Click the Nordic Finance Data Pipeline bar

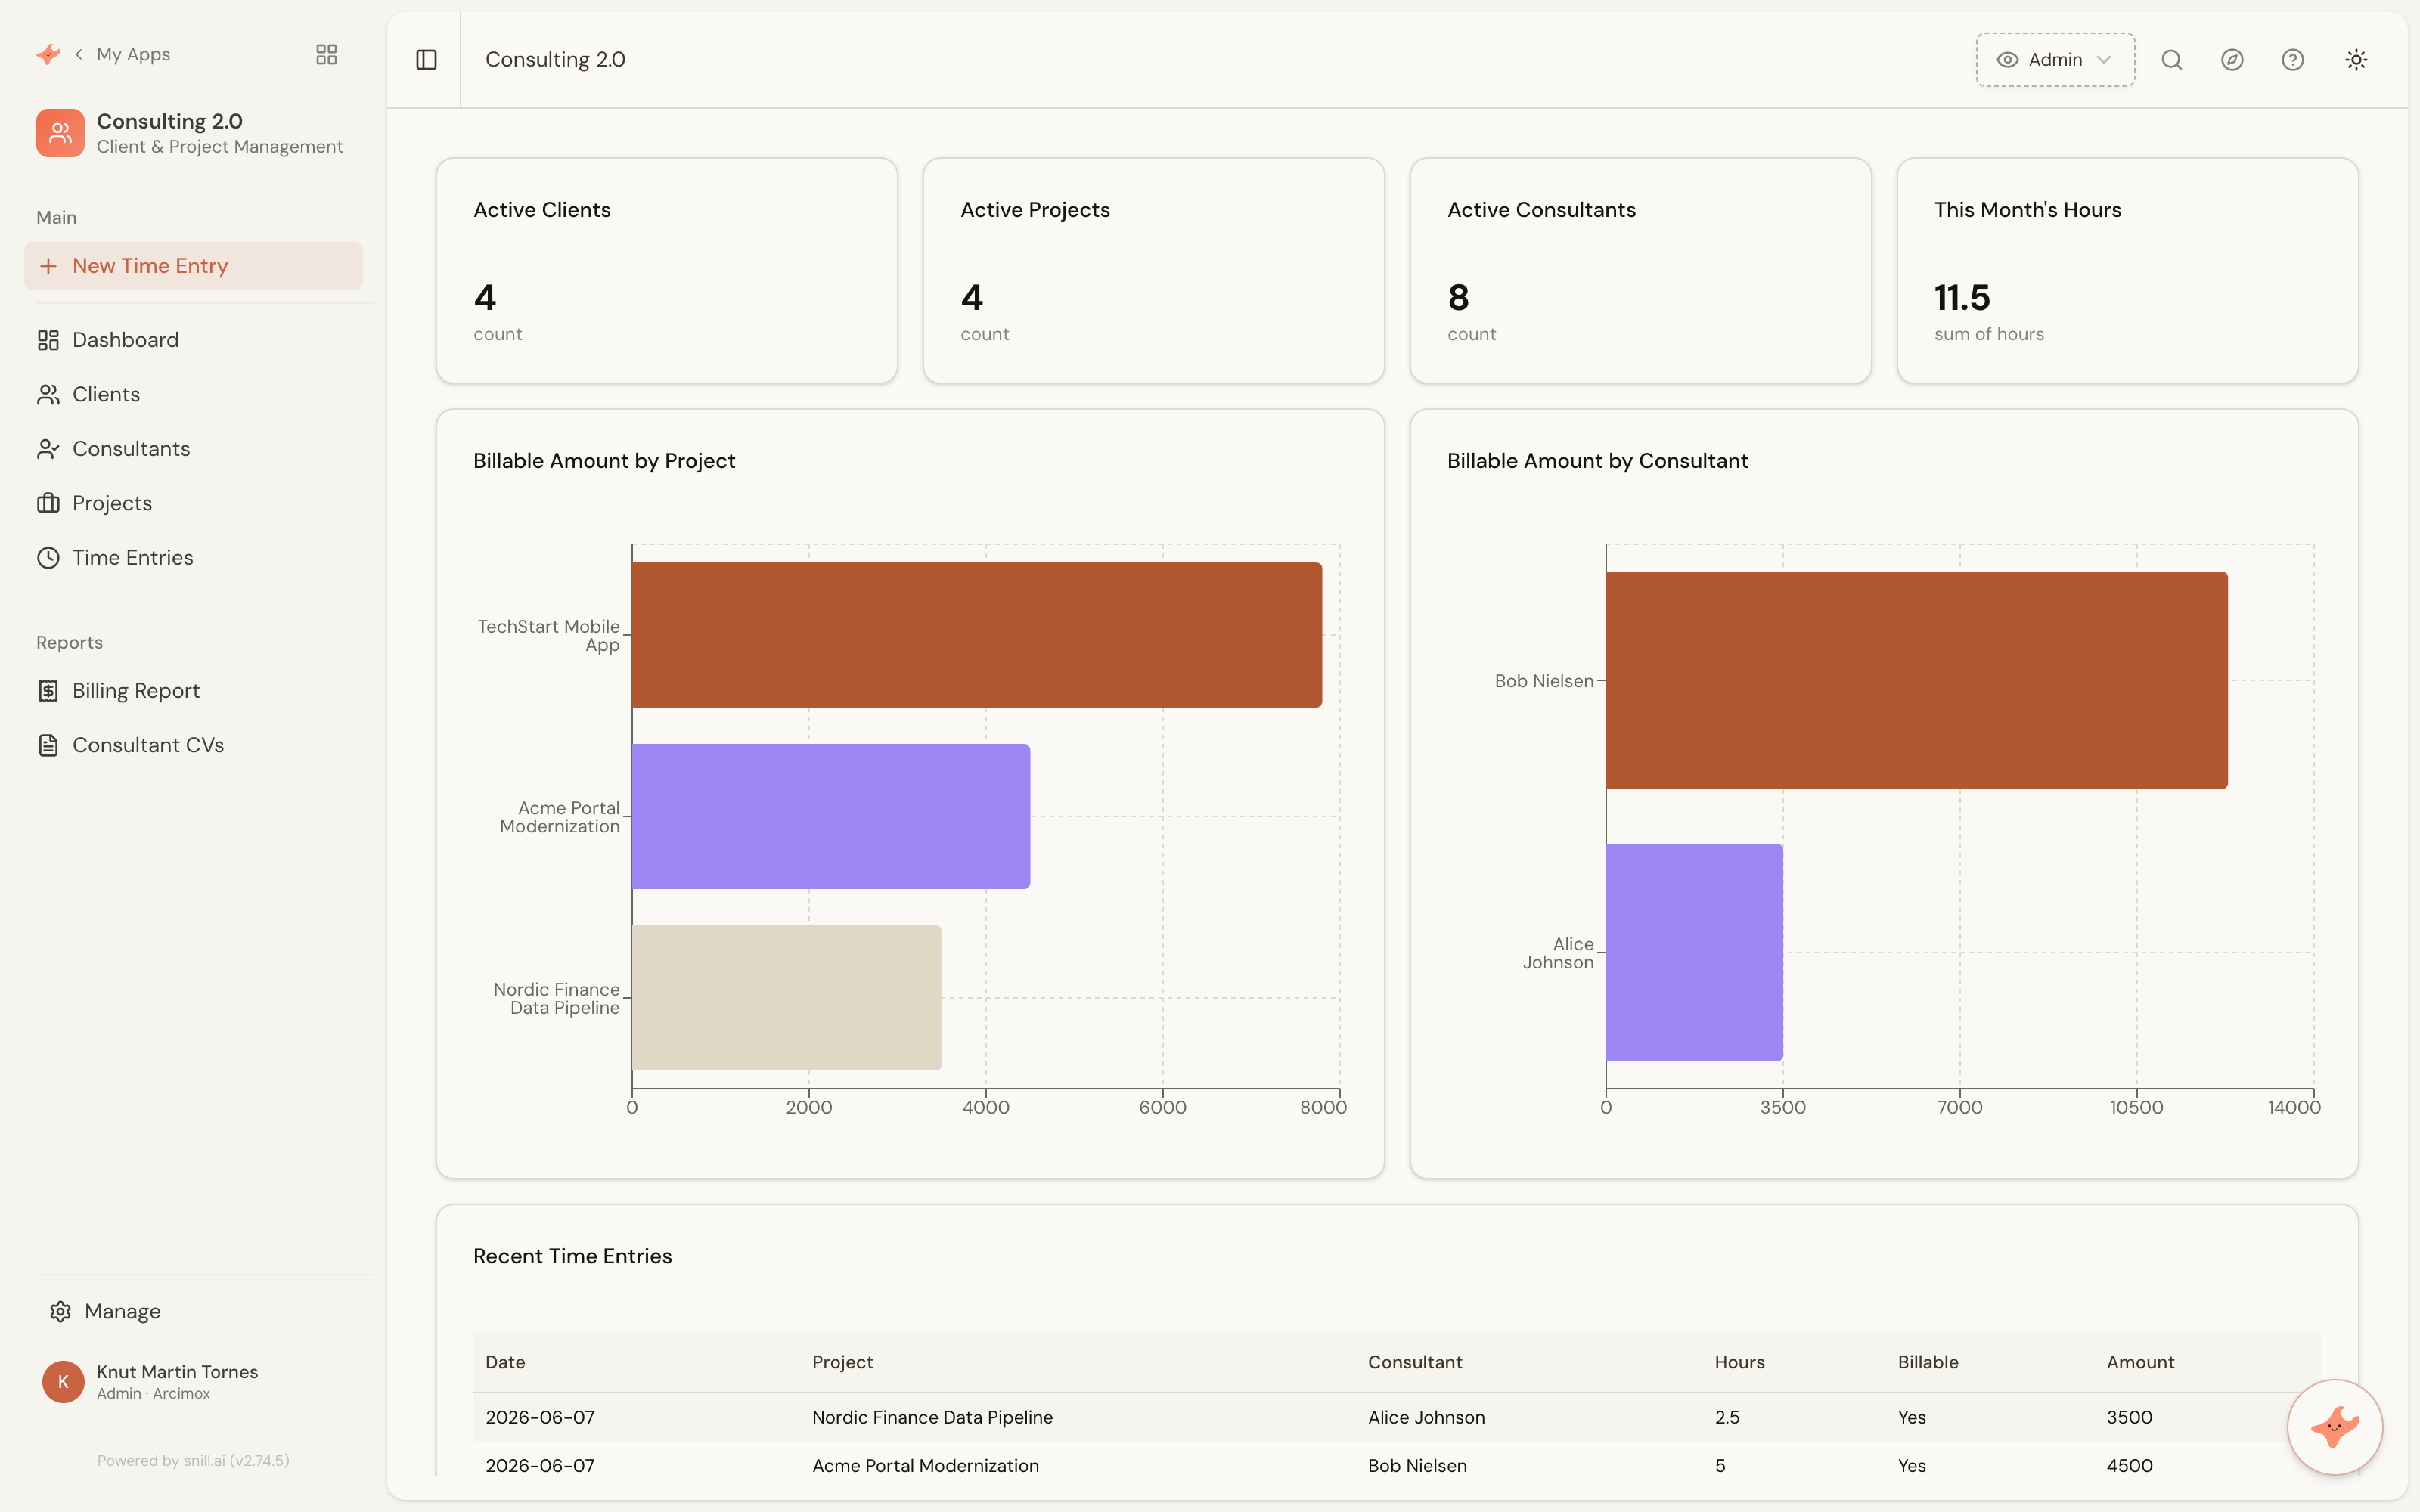coord(787,998)
